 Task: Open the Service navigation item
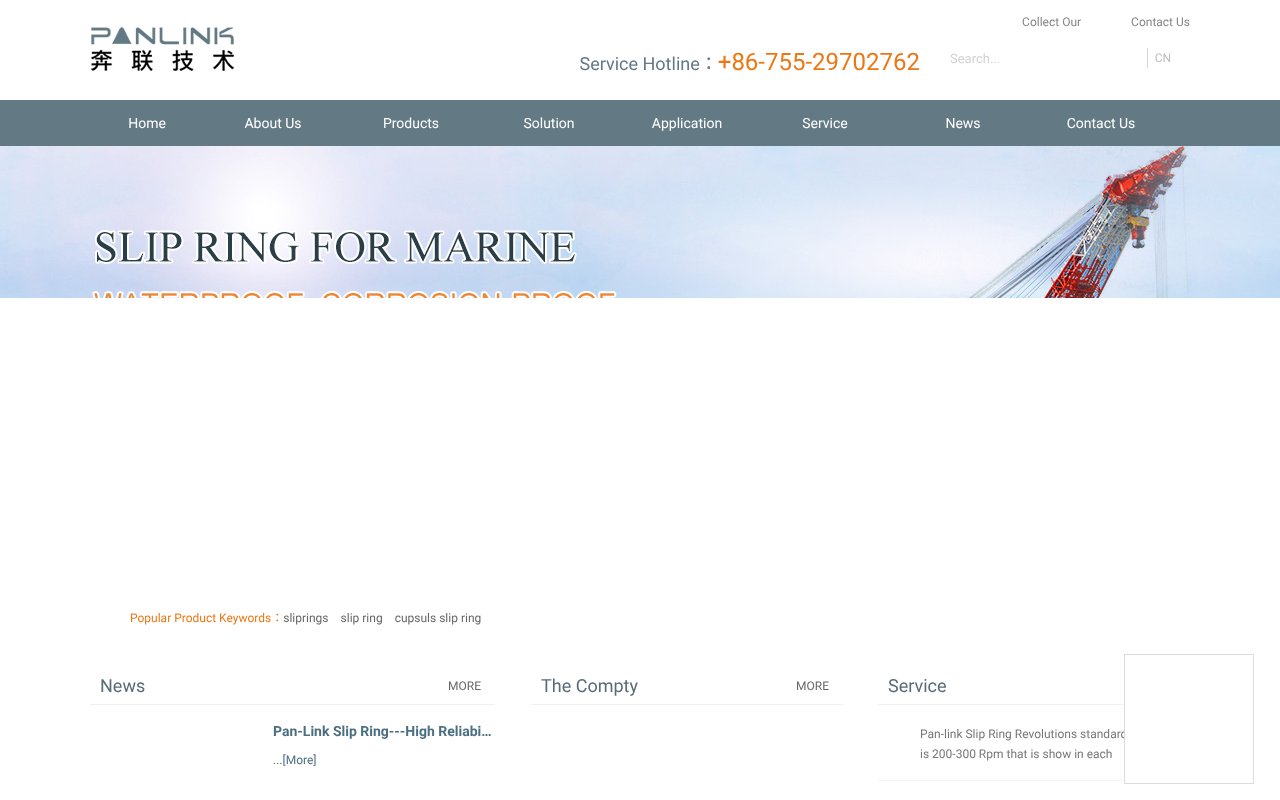[824, 123]
